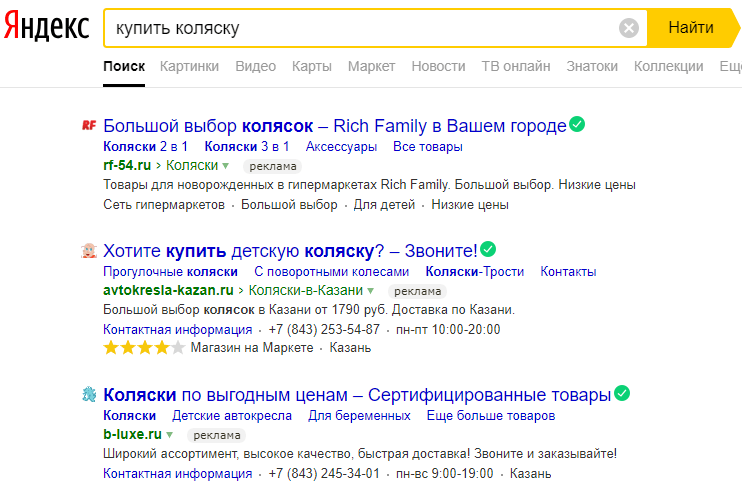This screenshot has height=500, width=742.
Task: Open 'Хотите купить детскую коляску' result title
Action: click(x=291, y=251)
